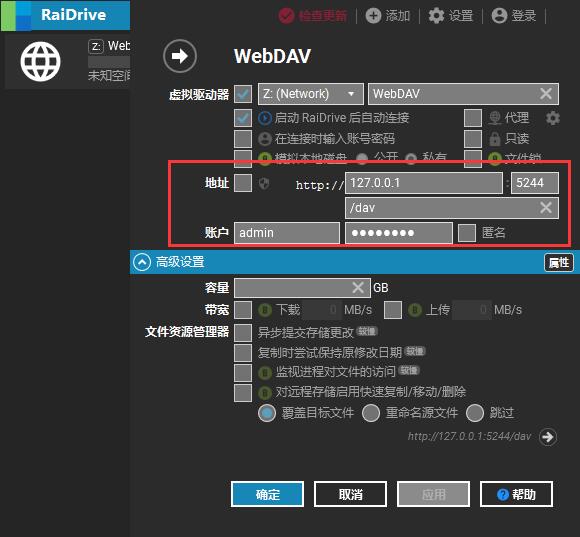This screenshot has width=580, height=537.
Task: Enable 代理 (proxy) checkbox
Action: 473,118
